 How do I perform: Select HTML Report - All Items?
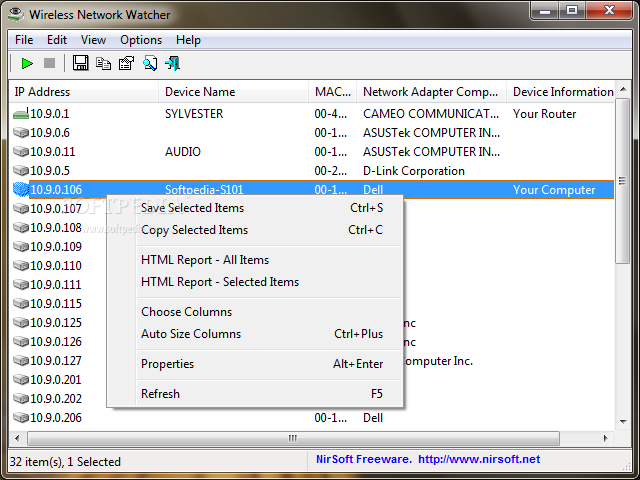pyautogui.click(x=204, y=260)
